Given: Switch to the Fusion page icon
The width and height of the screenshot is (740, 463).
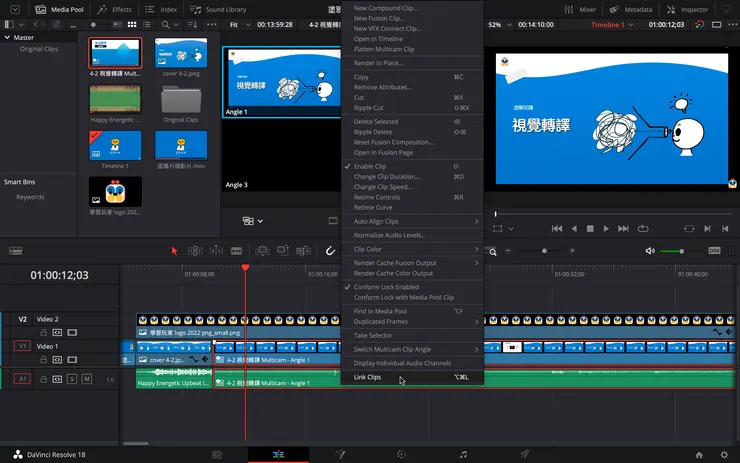Looking at the screenshot, I should click(x=340, y=454).
